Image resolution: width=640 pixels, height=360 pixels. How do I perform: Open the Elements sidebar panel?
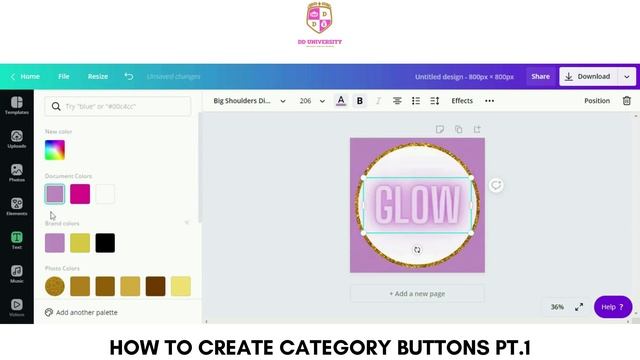click(x=17, y=207)
